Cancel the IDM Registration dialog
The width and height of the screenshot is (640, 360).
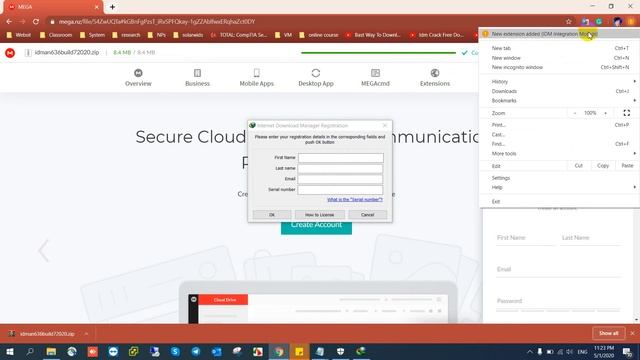point(367,215)
